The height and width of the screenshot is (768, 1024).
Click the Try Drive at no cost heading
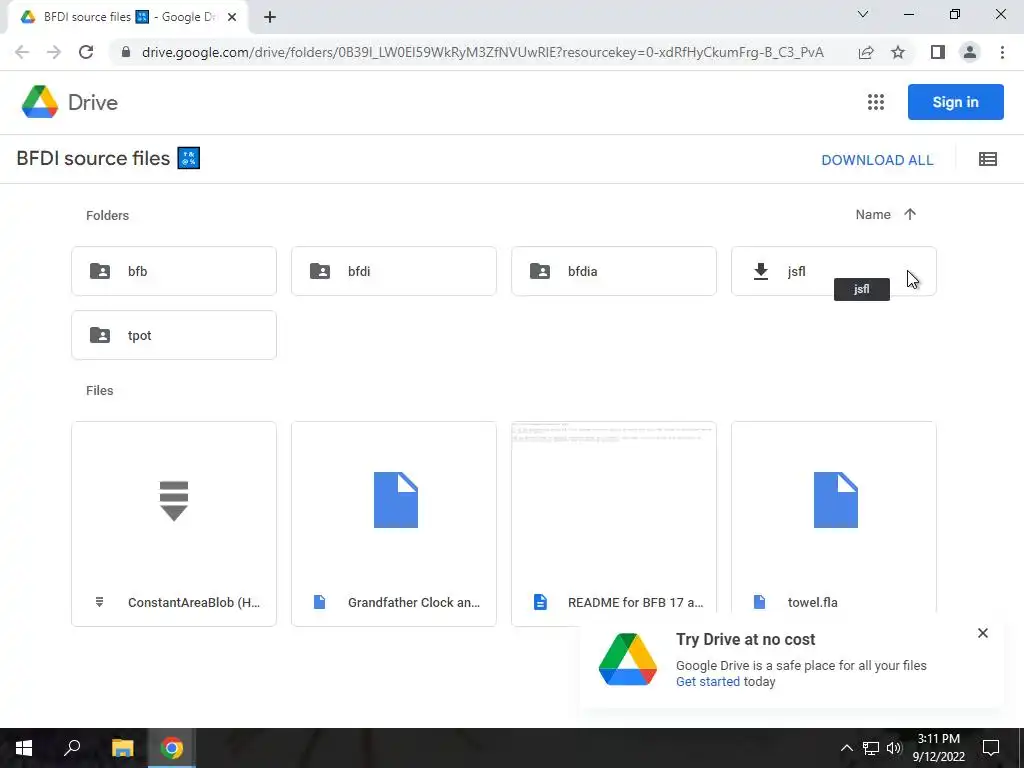pos(745,639)
